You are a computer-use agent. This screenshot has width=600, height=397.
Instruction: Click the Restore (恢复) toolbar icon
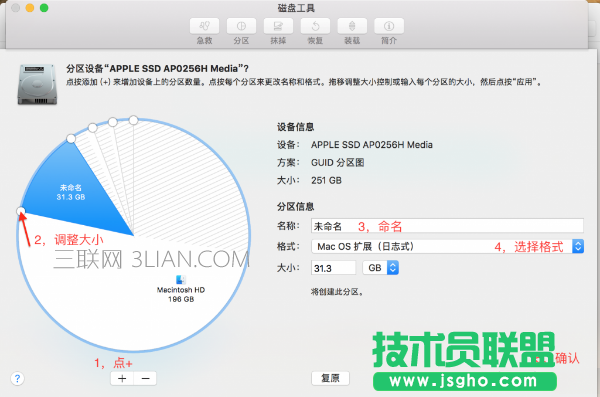pos(315,26)
